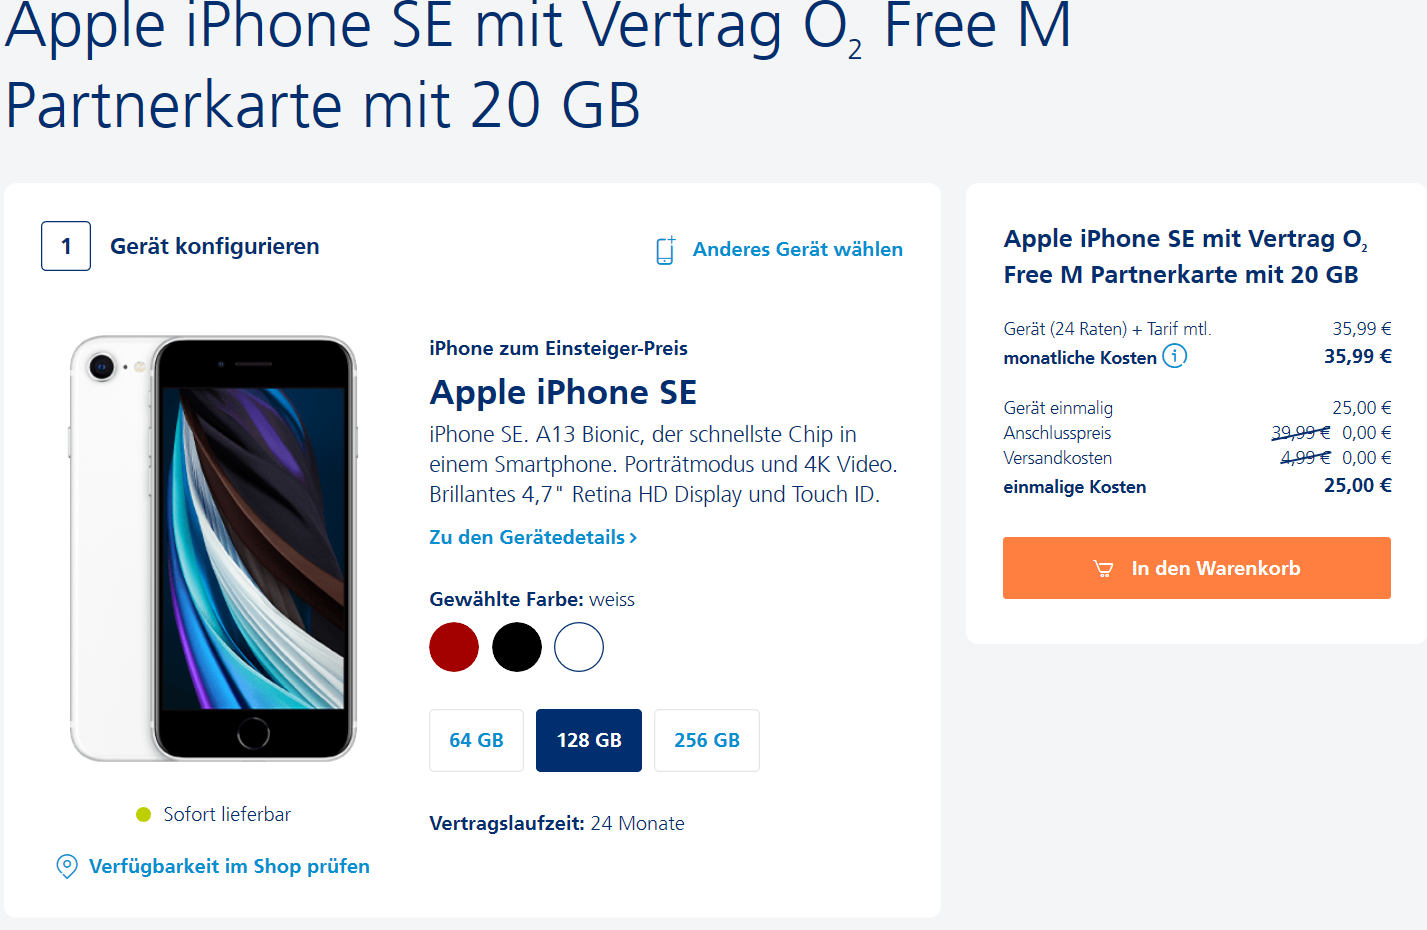Screen dimensions: 1427x930
Task: Pick the black color swatch
Action: tap(517, 647)
